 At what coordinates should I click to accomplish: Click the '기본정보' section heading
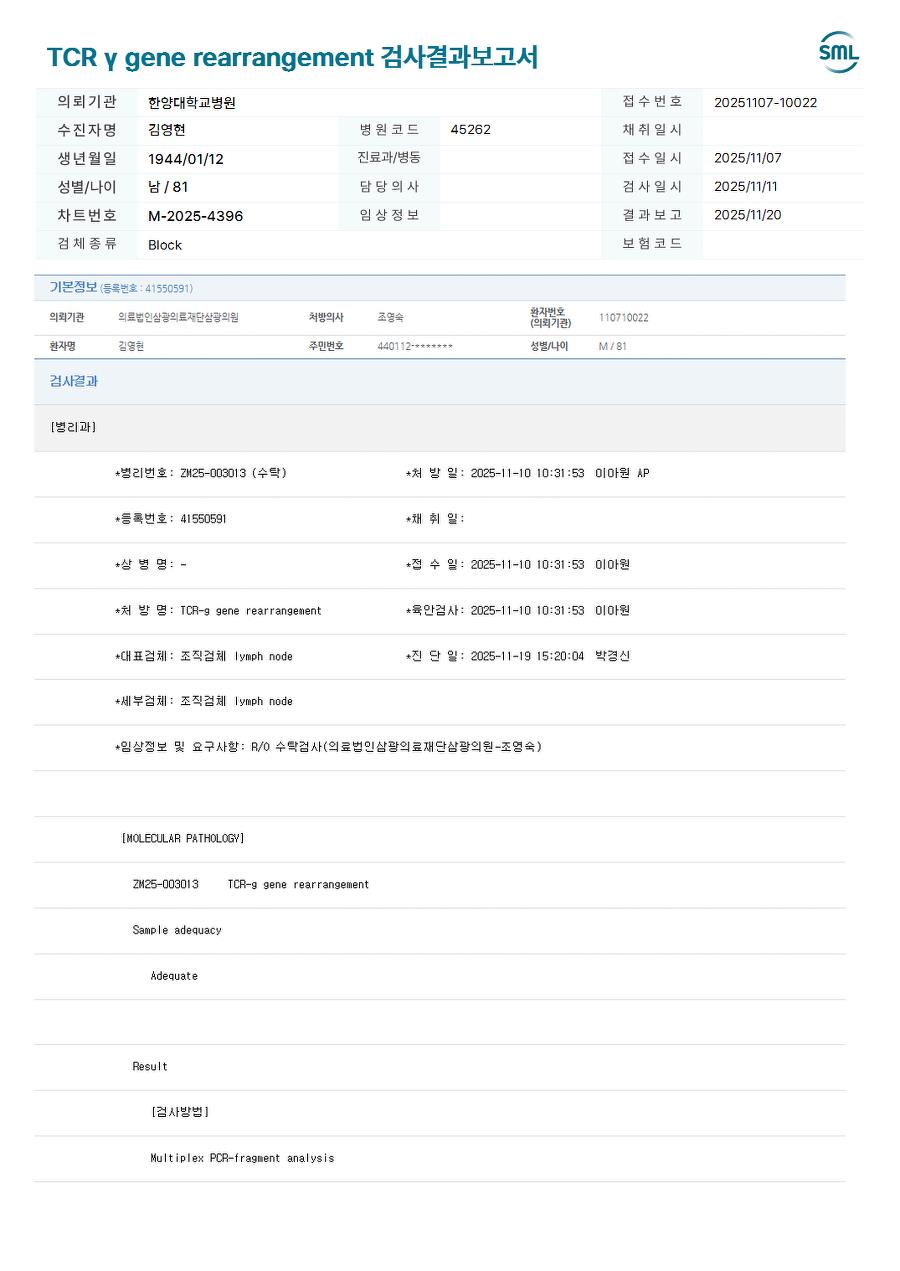pyautogui.click(x=73, y=287)
